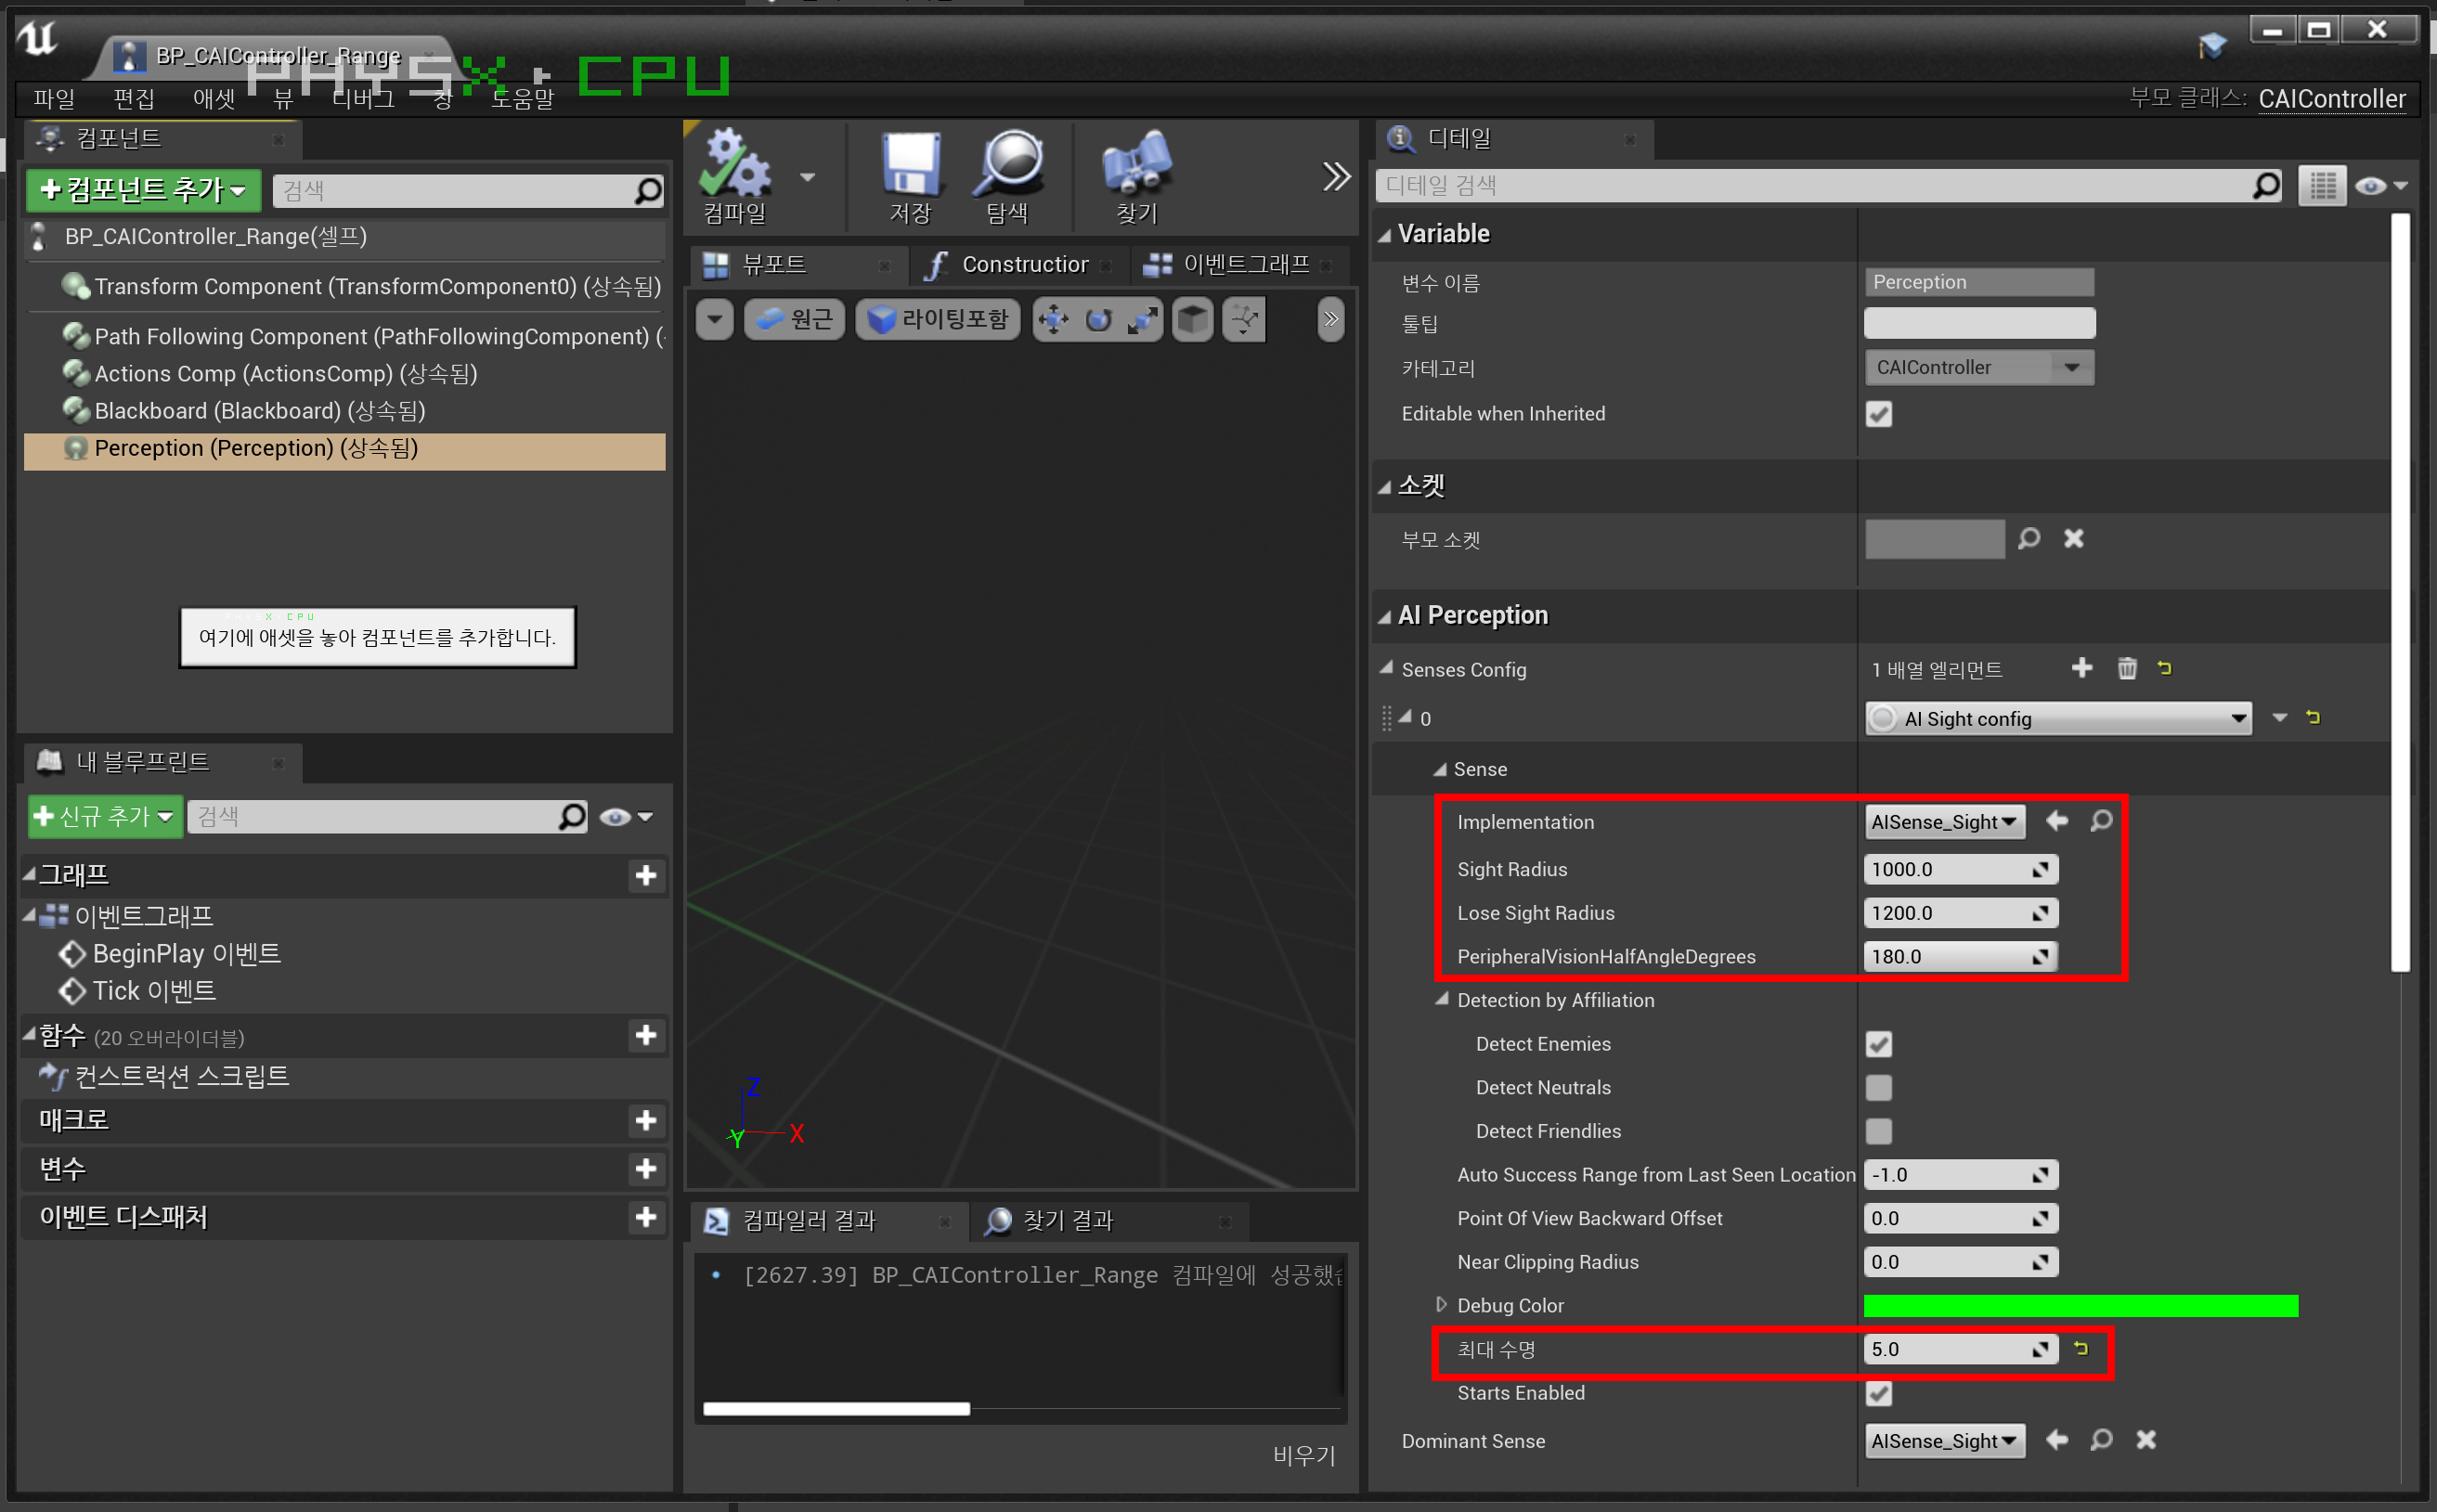Clear Dominant Sense with the X icon
Image resolution: width=2437 pixels, height=1512 pixels.
[2146, 1440]
